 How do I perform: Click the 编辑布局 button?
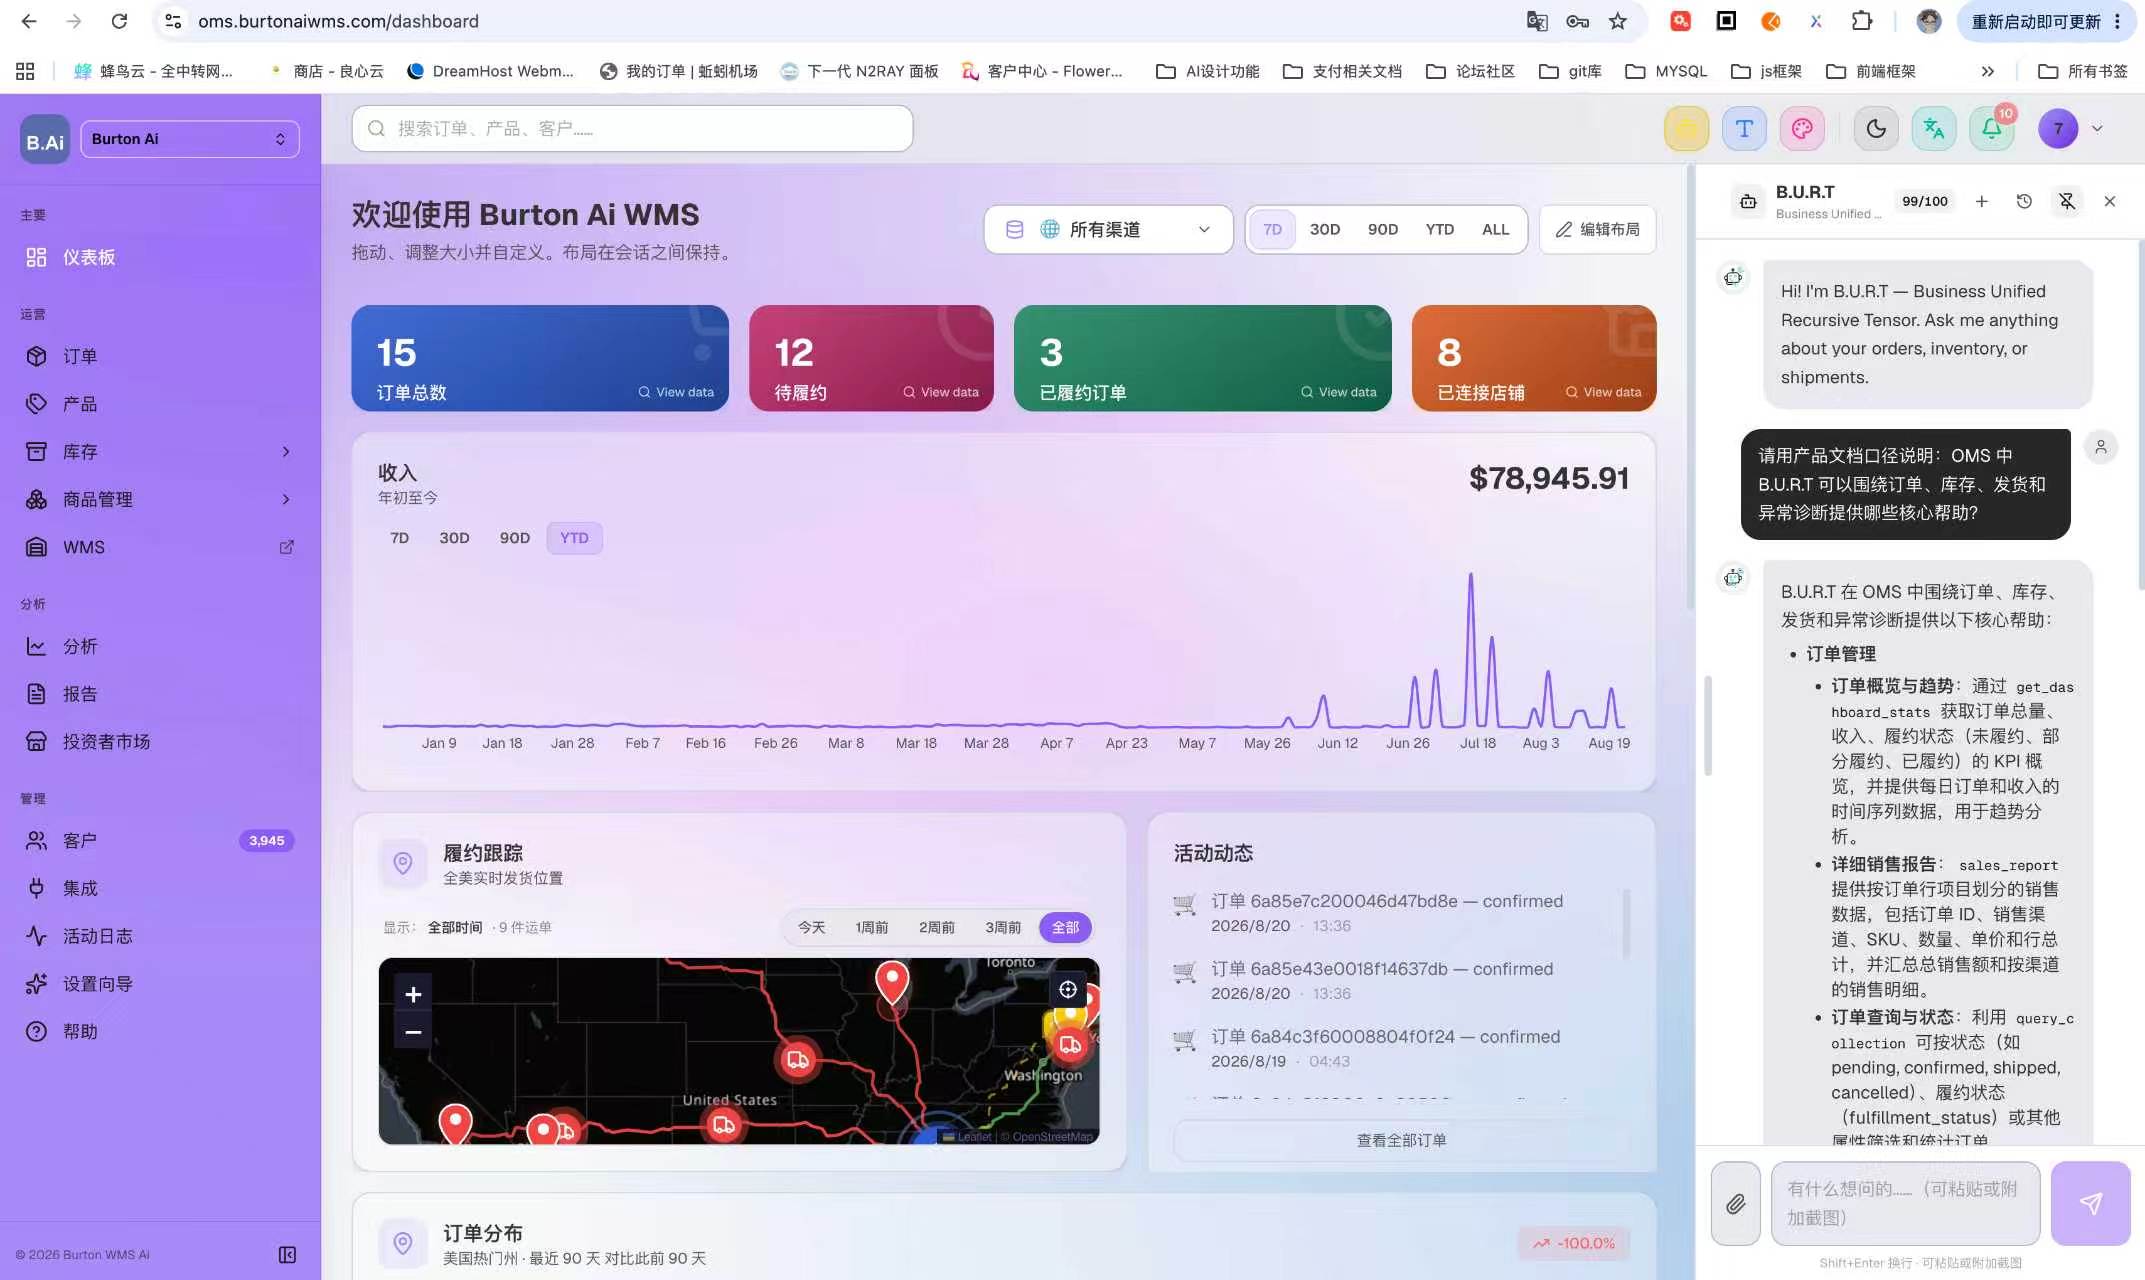pos(1597,229)
